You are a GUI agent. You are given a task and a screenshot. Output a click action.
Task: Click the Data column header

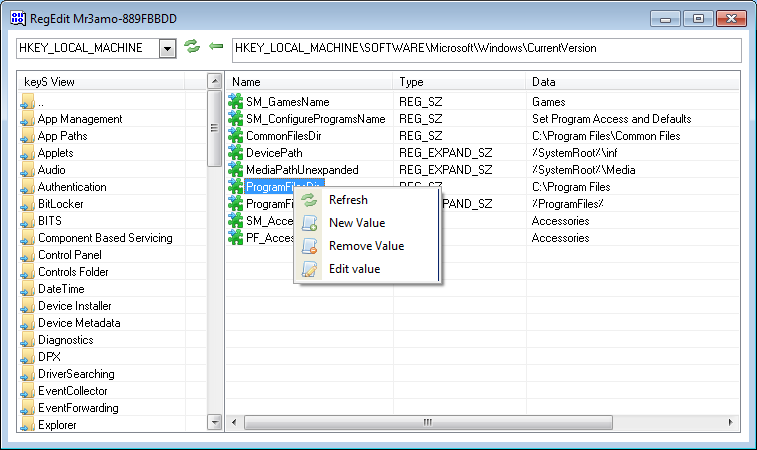(x=632, y=82)
